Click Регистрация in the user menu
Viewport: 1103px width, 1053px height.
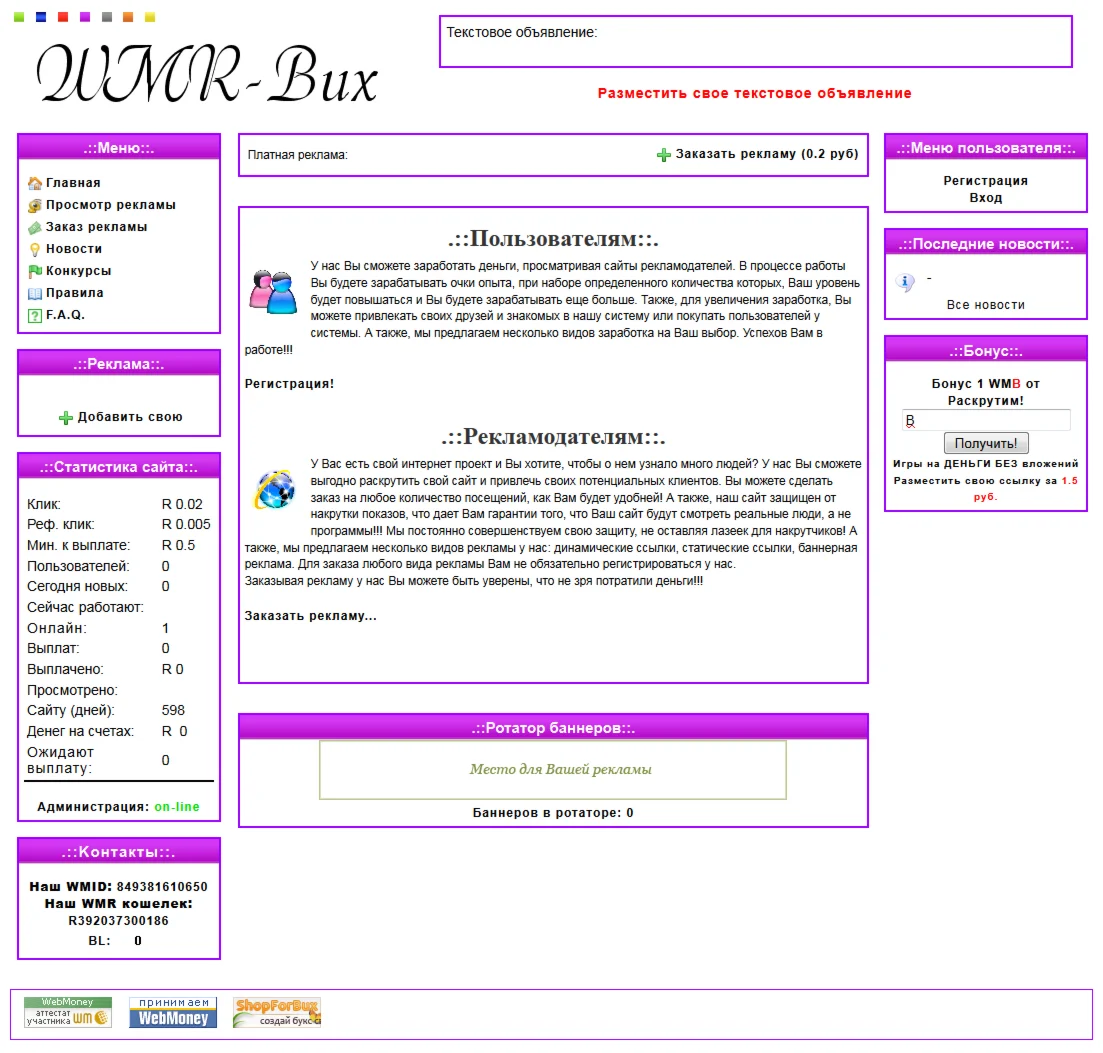[x=986, y=180]
